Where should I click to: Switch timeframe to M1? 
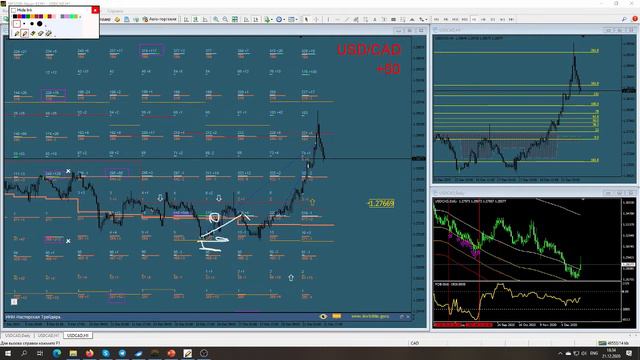point(436,19)
